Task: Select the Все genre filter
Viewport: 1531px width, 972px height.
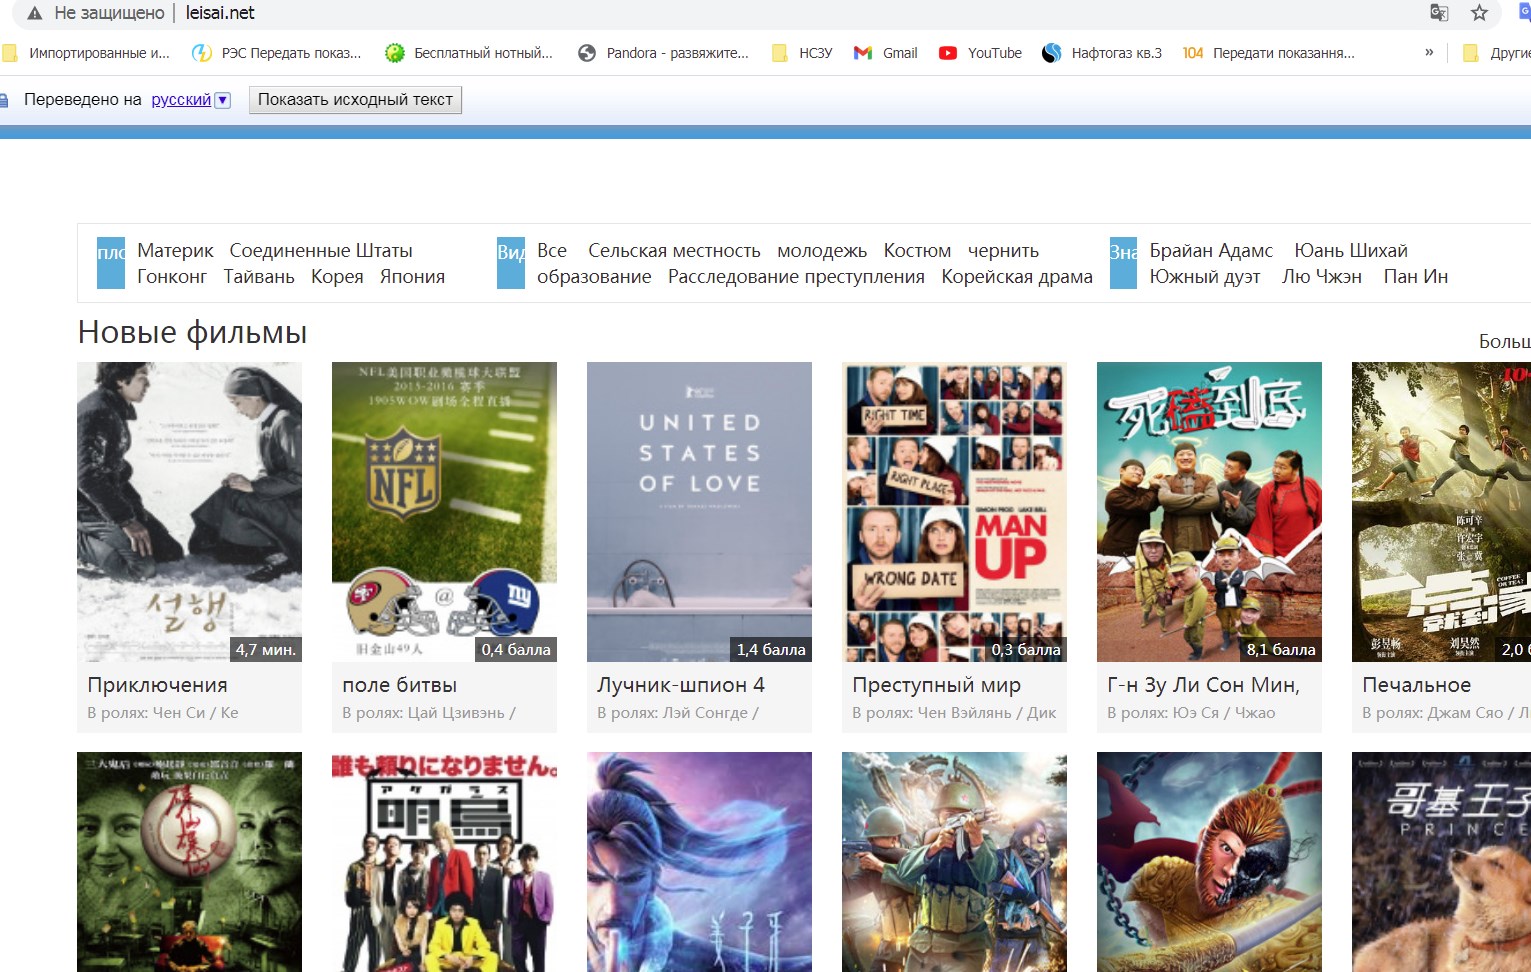Action: click(552, 250)
